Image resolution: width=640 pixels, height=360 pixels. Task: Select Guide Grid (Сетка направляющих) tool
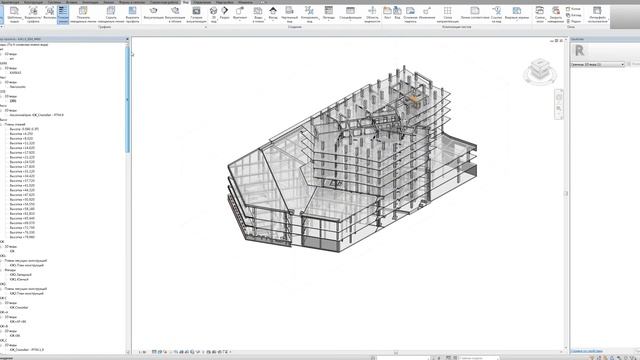coord(448,14)
